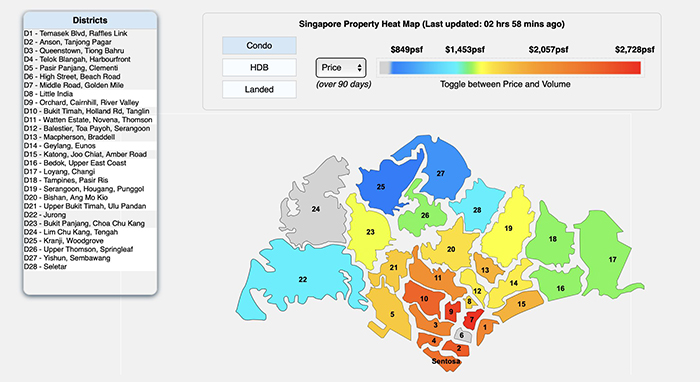This screenshot has width=700, height=382.
Task: Click the Sentosa area on the map
Action: click(x=446, y=361)
